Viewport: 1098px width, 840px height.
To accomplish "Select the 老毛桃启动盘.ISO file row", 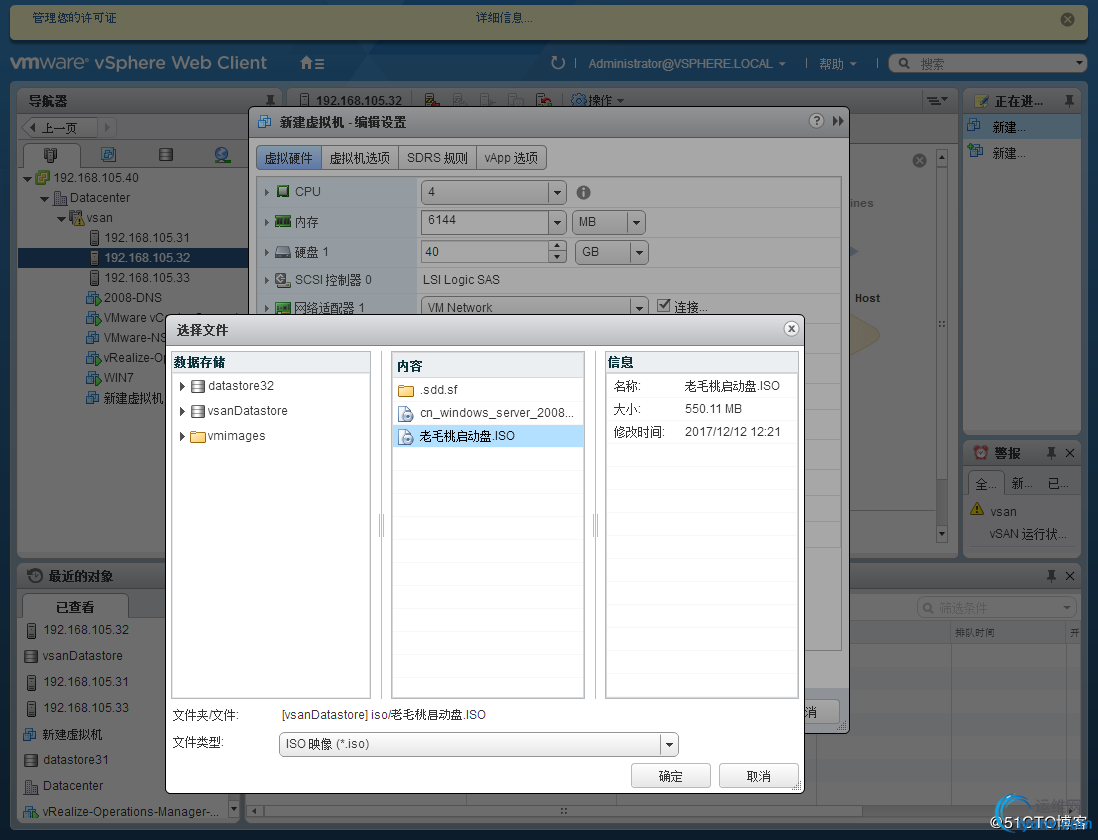I will click(x=487, y=436).
